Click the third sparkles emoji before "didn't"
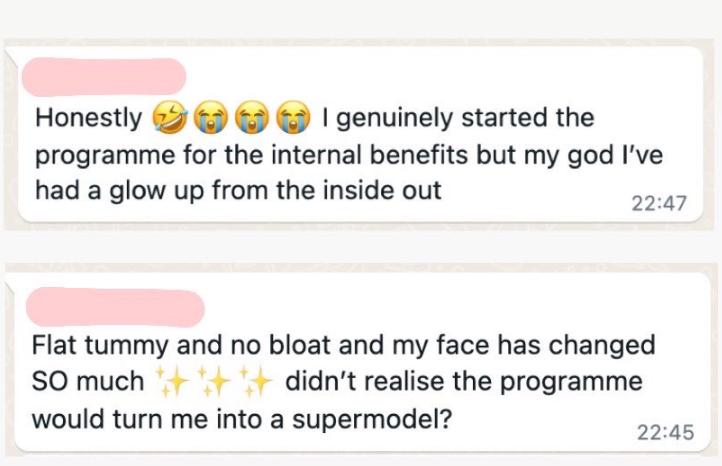722x466 pixels. click(256, 382)
